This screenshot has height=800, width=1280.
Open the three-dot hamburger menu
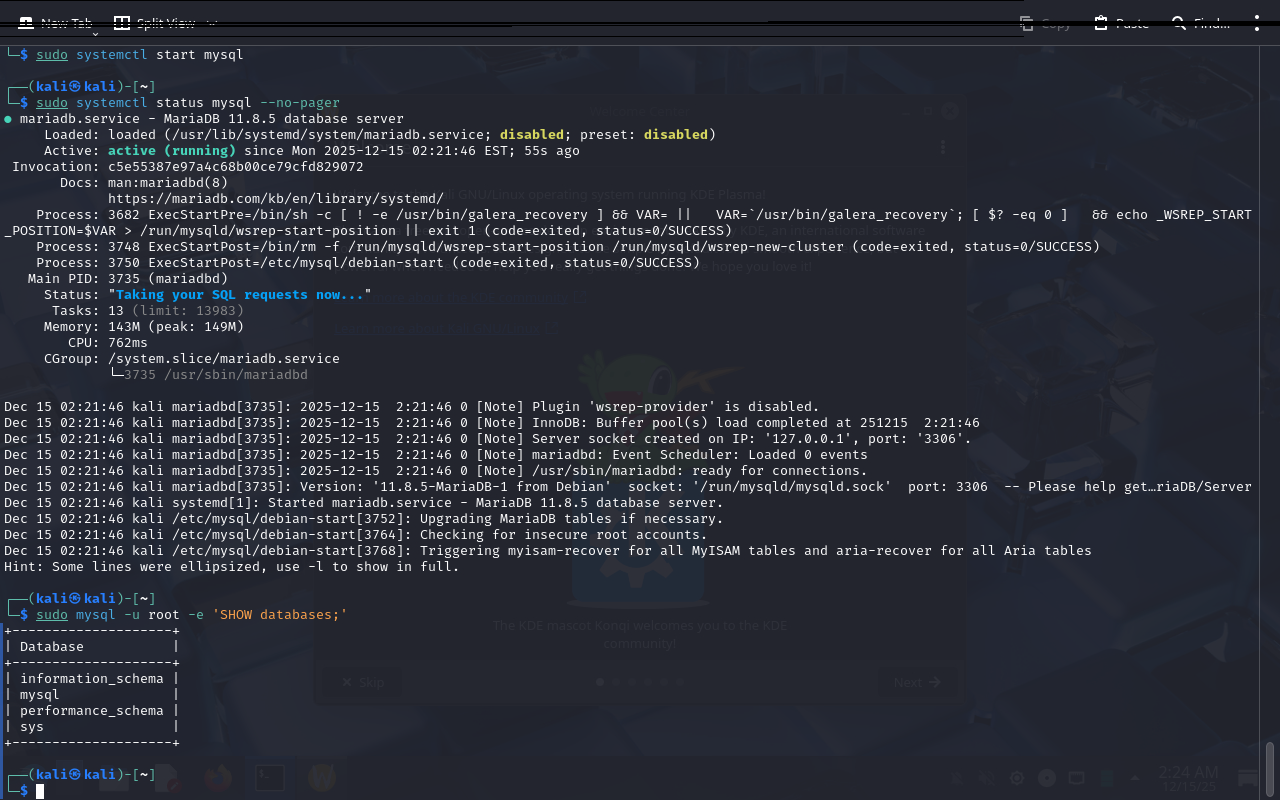1257,23
